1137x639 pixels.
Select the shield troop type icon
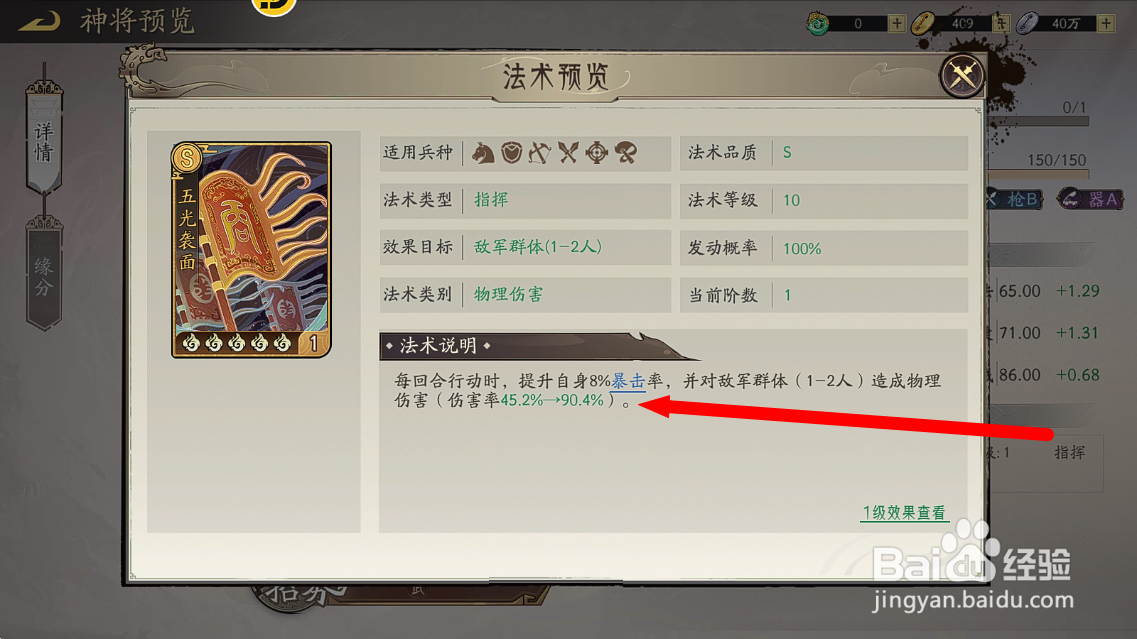point(512,153)
